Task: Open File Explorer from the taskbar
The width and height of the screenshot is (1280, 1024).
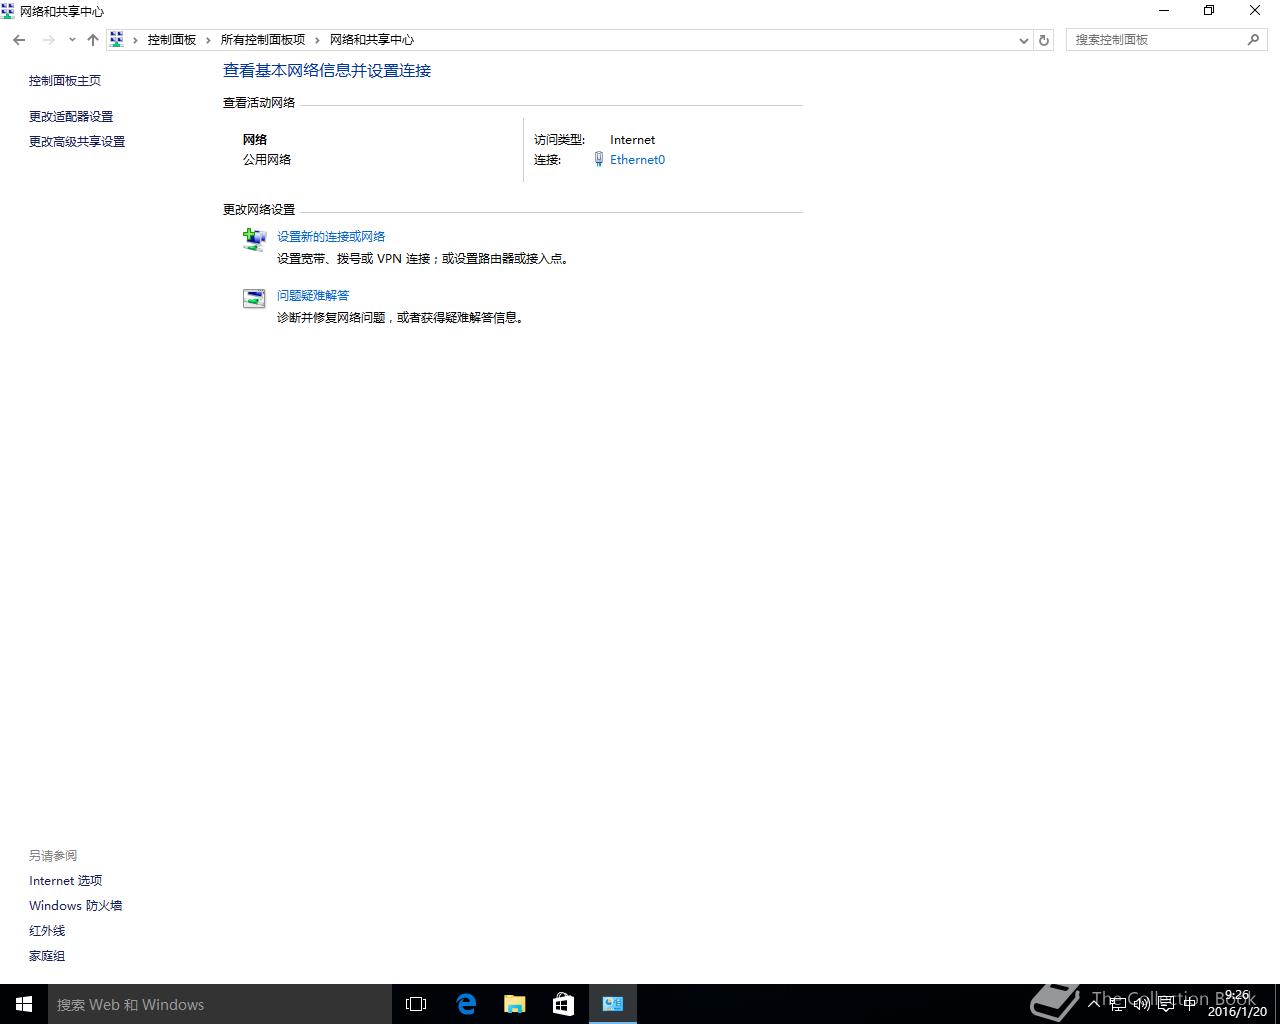Action: click(514, 1004)
